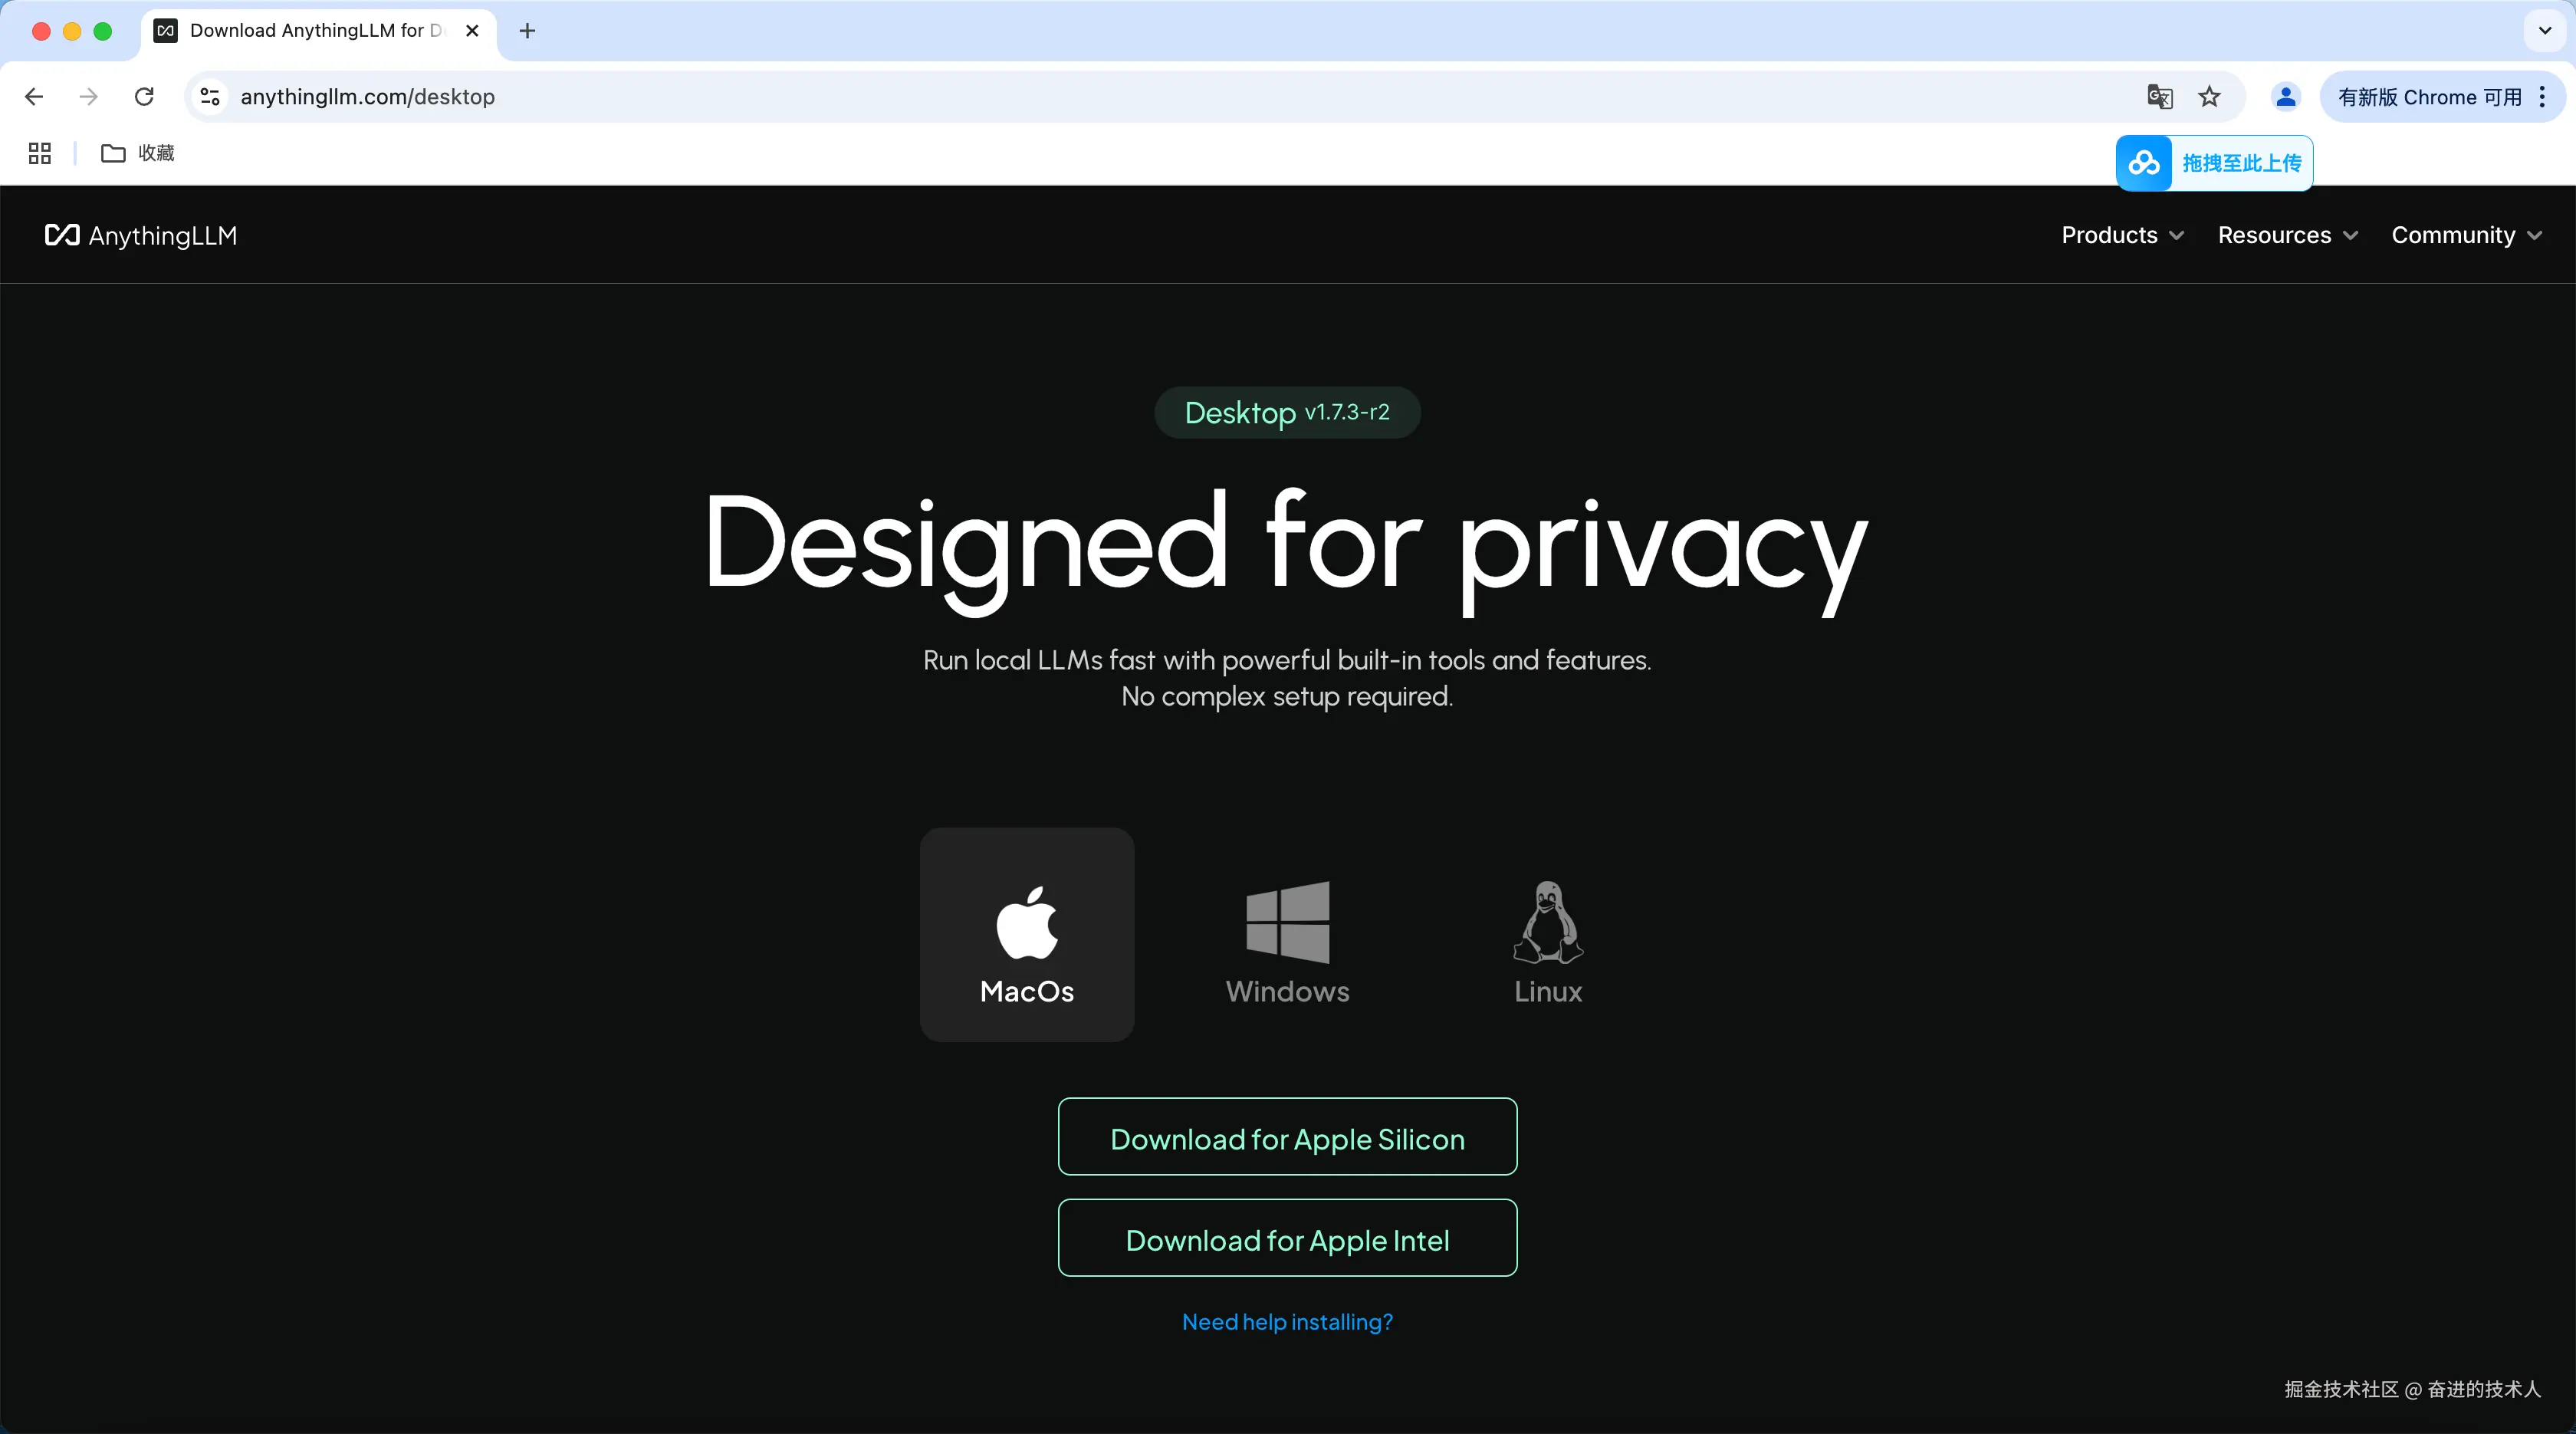Go back to previous page

point(34,97)
